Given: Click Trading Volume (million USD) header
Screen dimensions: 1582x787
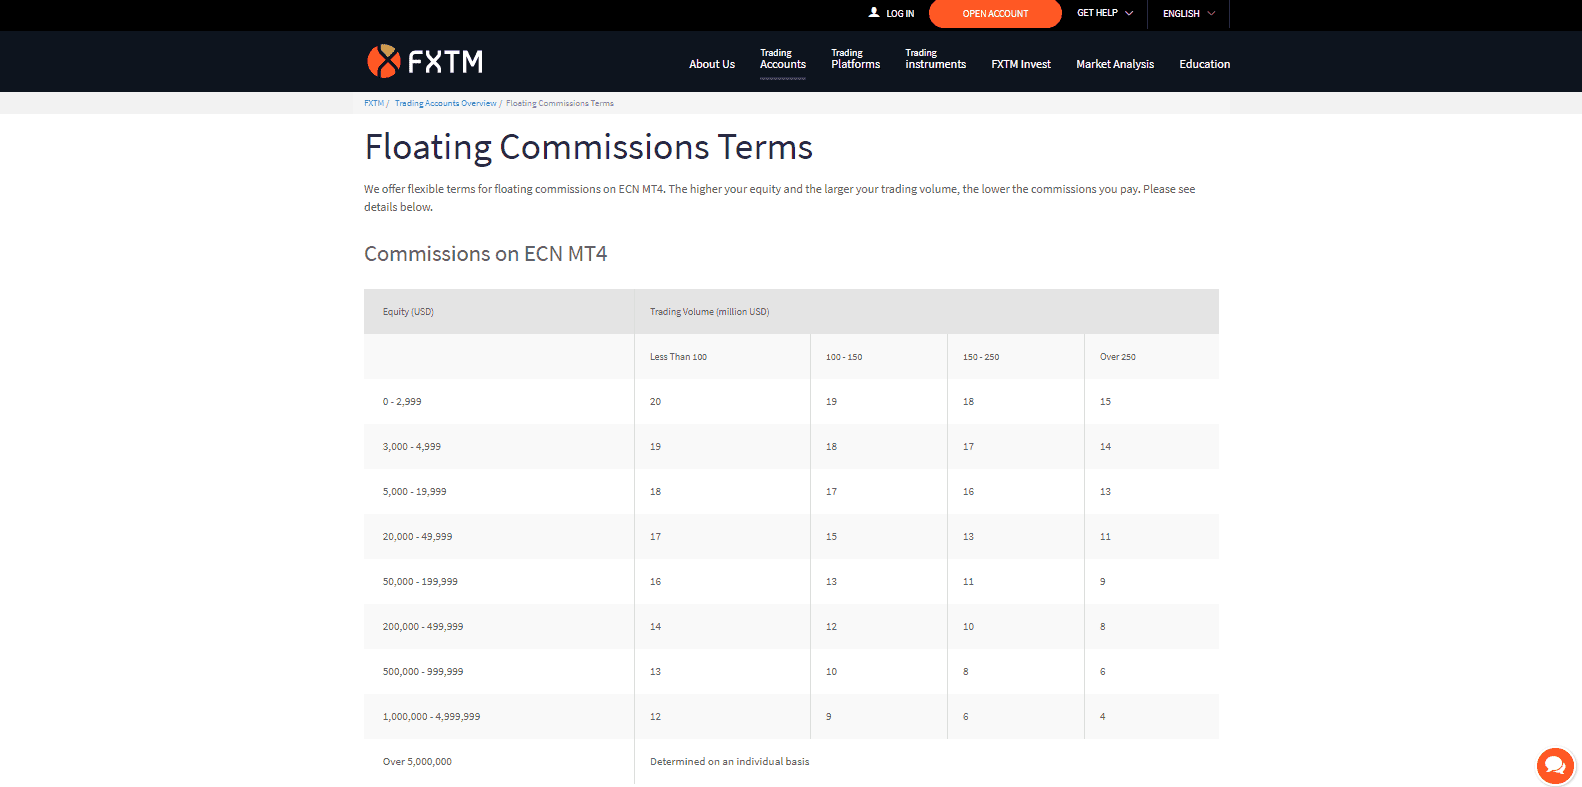Looking at the screenshot, I should coord(710,312).
